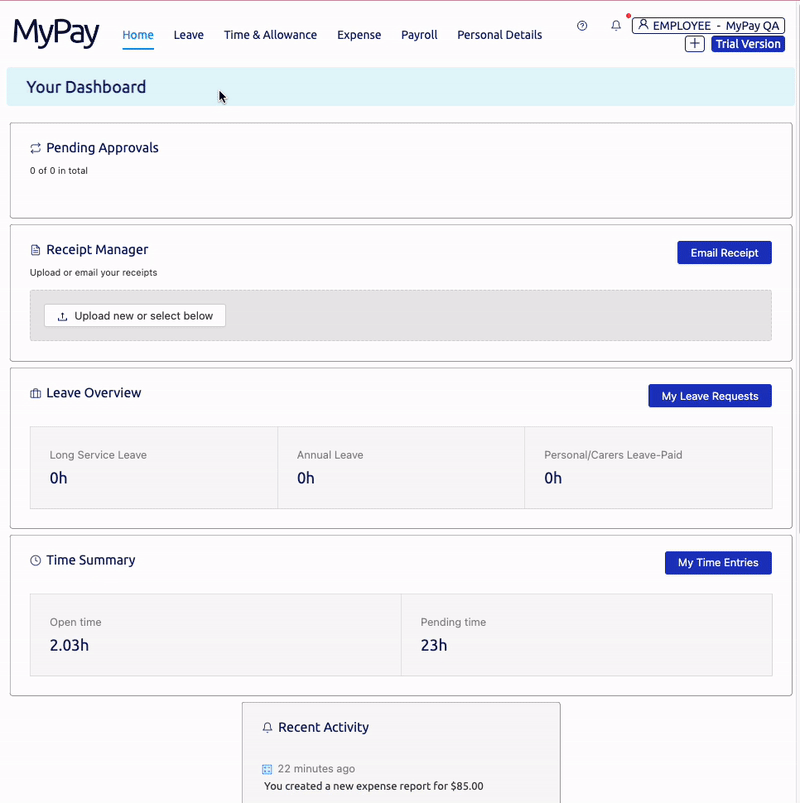The image size is (800, 803).
Task: Click the Email Receipt button
Action: [x=724, y=252]
